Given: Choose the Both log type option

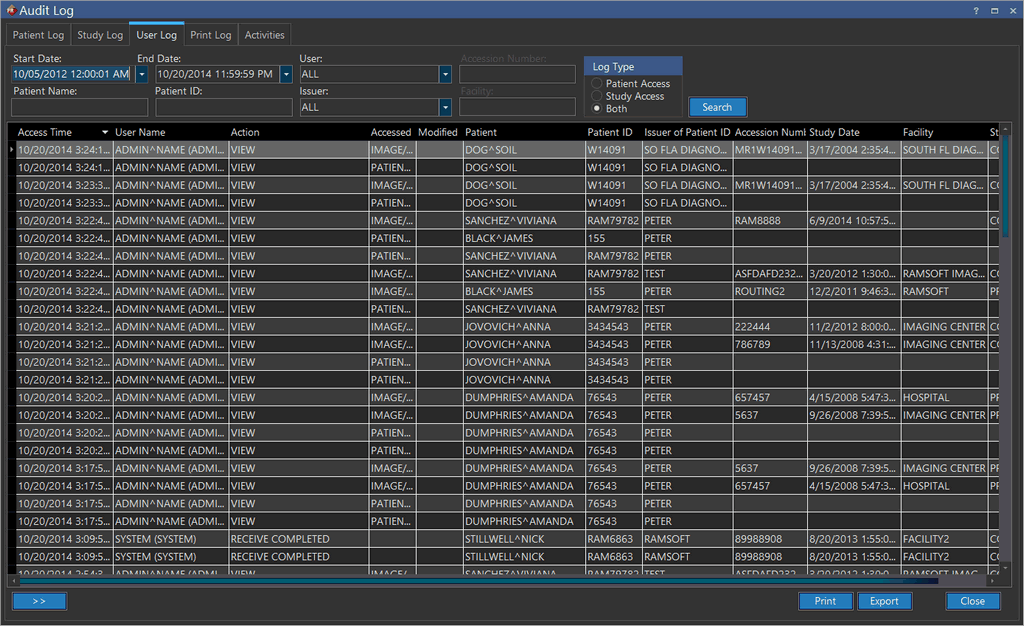Looking at the screenshot, I should click(597, 108).
